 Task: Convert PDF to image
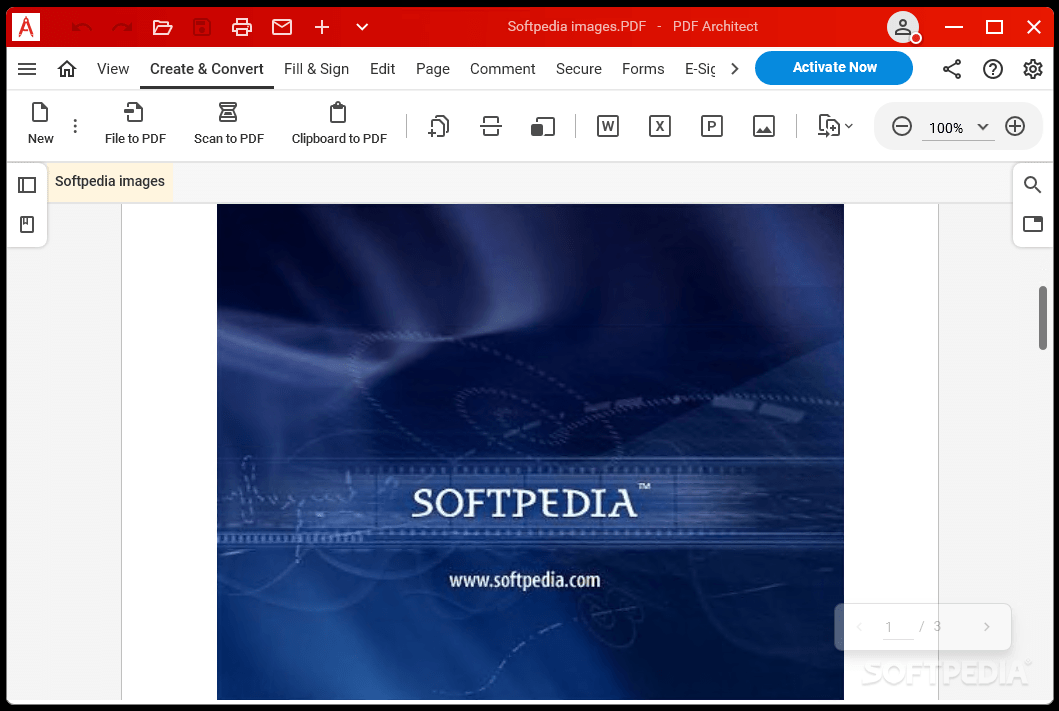[x=764, y=126]
